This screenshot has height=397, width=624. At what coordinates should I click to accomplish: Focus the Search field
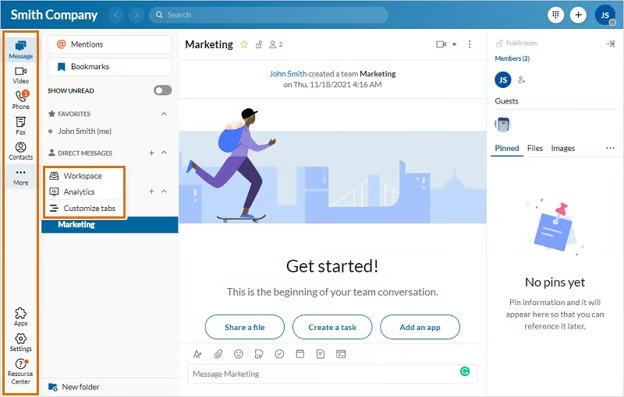(268, 15)
